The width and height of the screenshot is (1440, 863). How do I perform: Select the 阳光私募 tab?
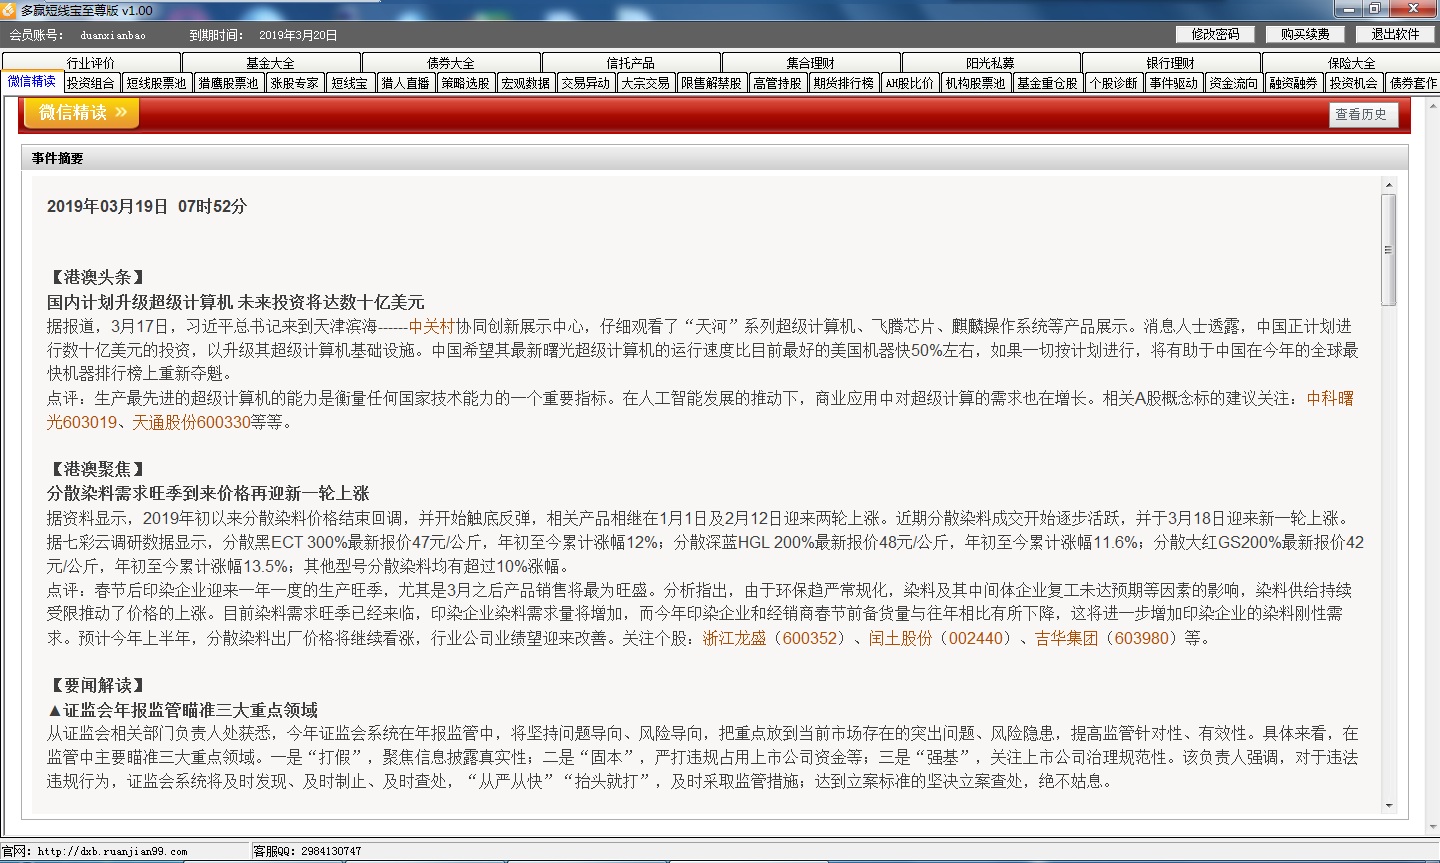click(991, 63)
